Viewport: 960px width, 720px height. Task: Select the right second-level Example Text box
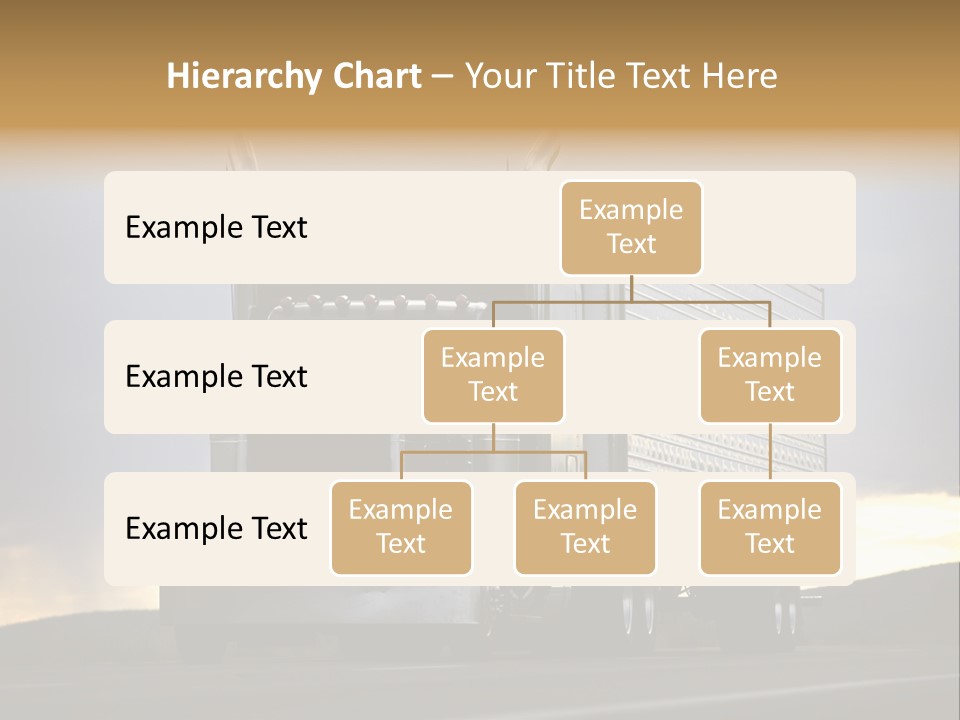[x=770, y=375]
